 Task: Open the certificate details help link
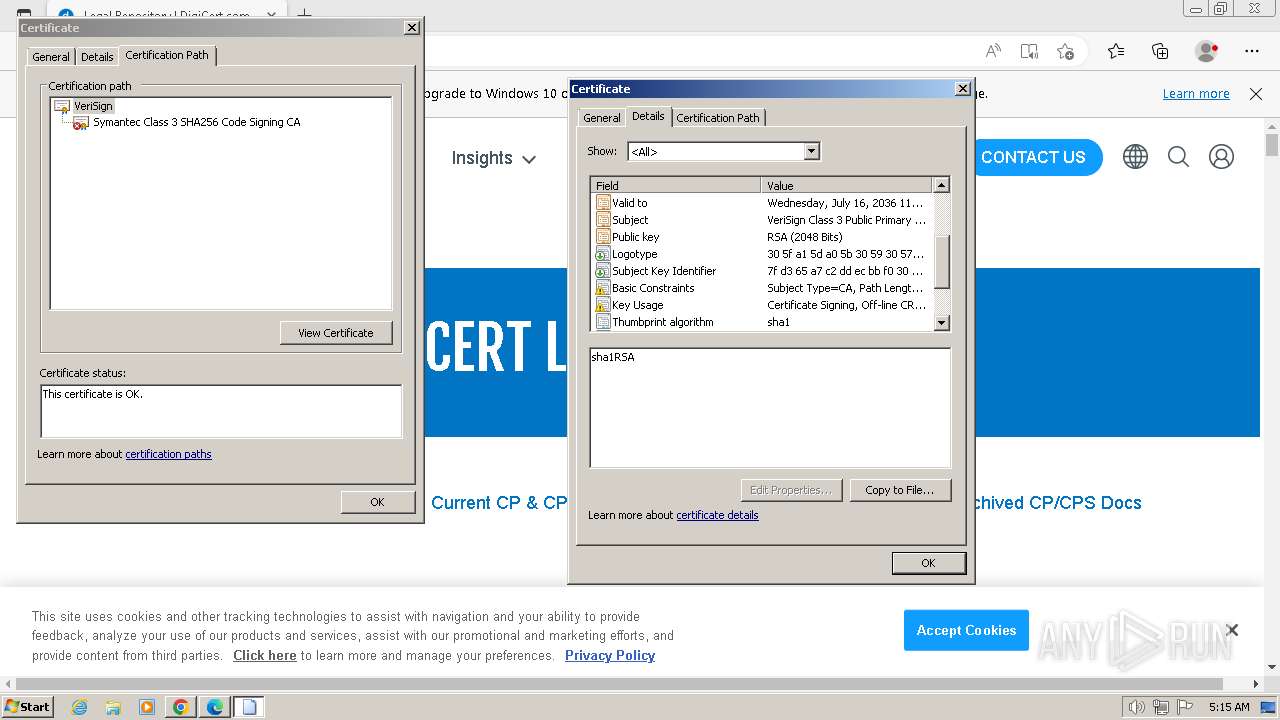click(x=717, y=515)
